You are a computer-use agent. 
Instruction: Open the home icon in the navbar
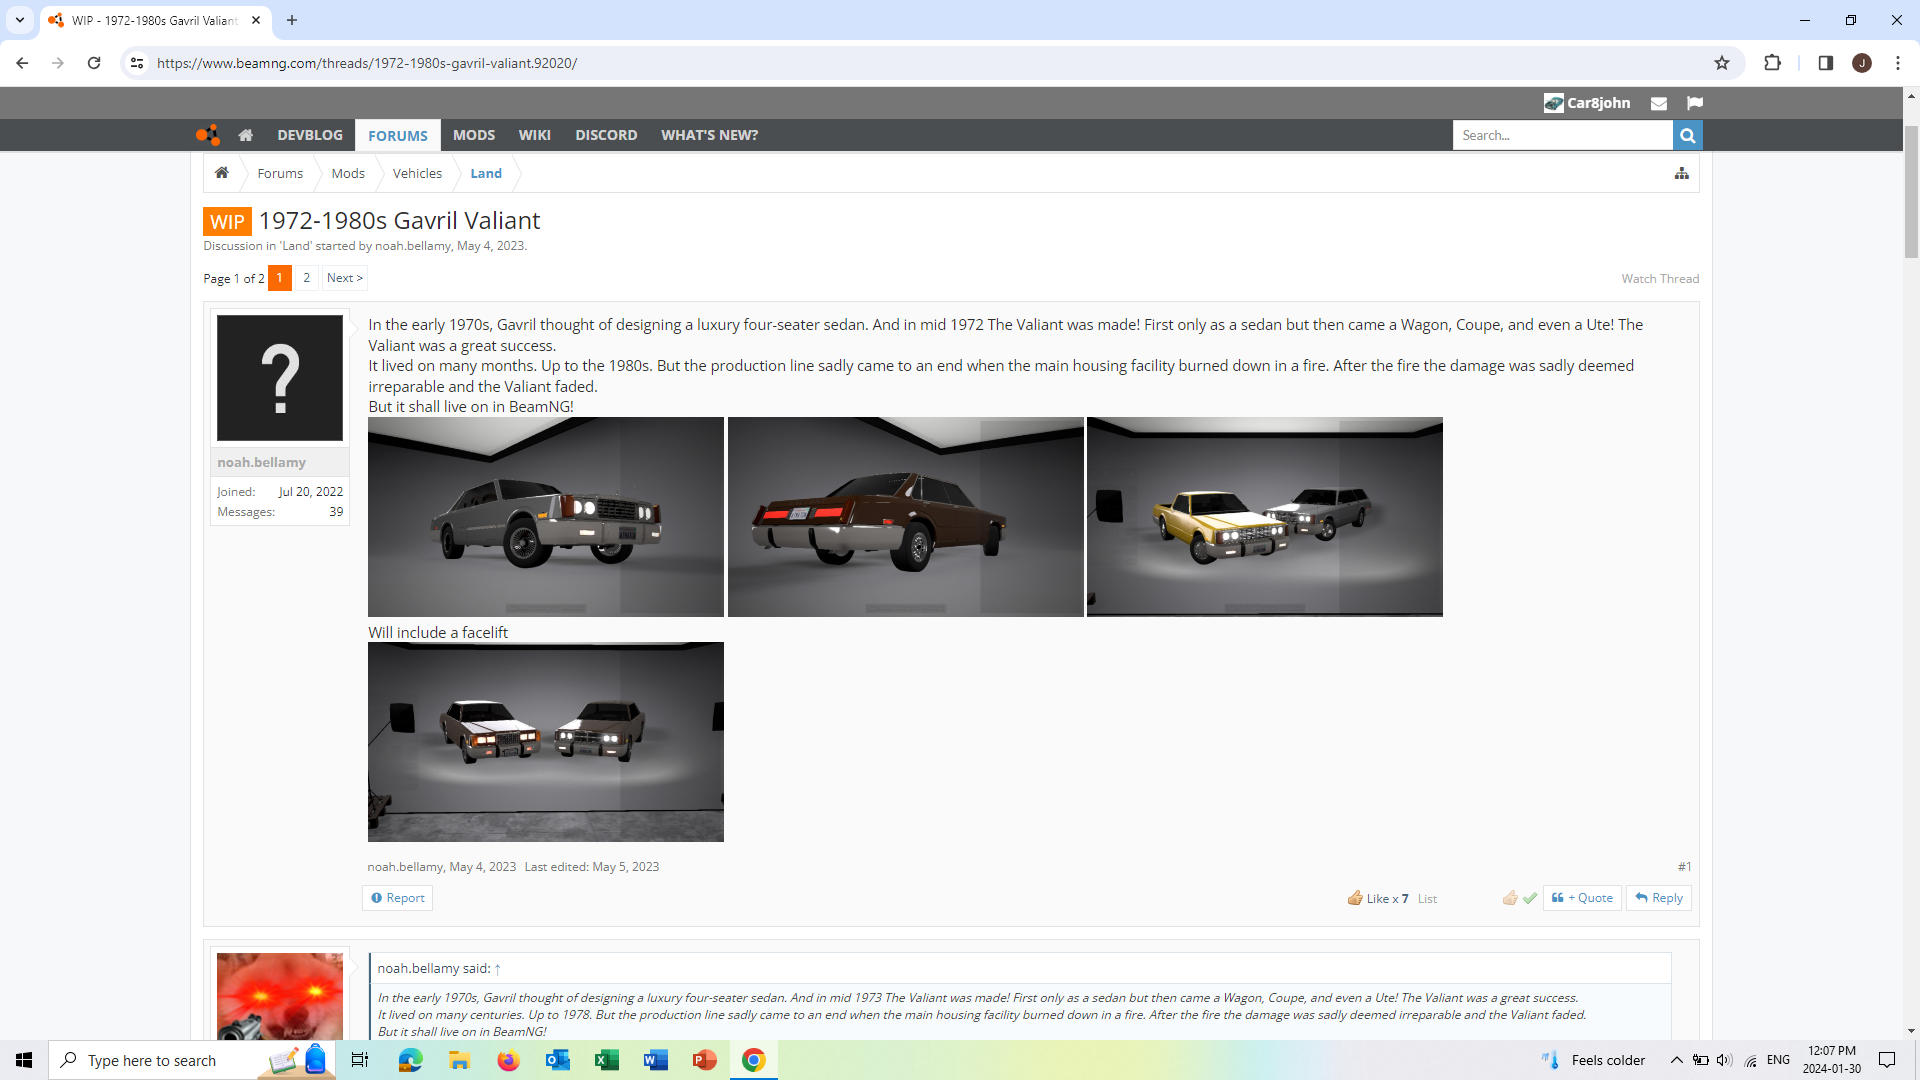point(245,135)
